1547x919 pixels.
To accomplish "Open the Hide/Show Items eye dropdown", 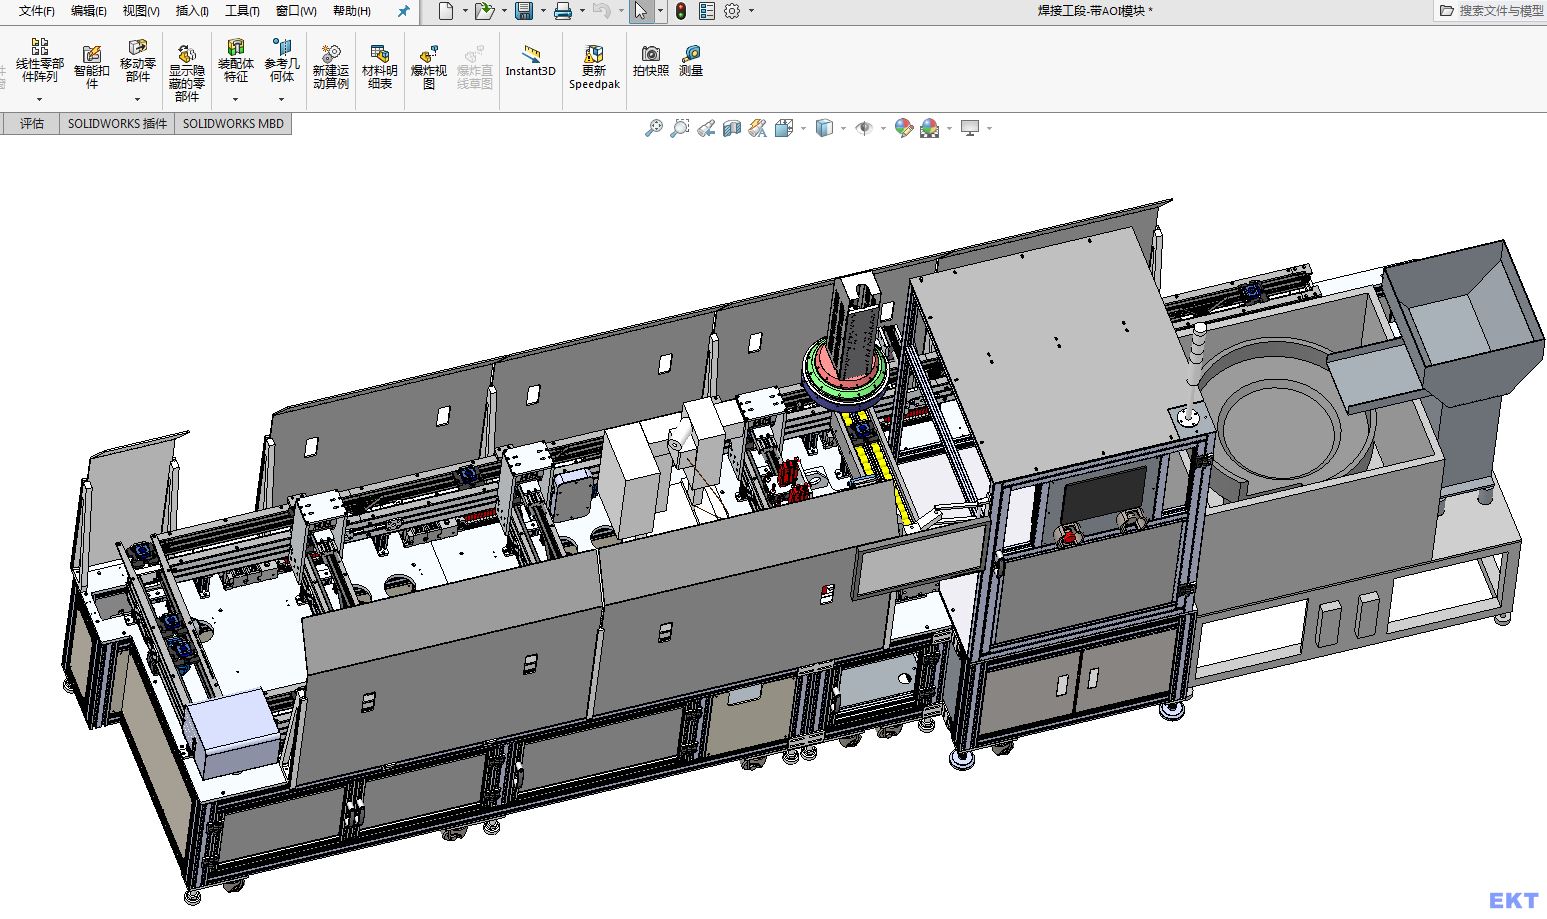I will tap(865, 128).
